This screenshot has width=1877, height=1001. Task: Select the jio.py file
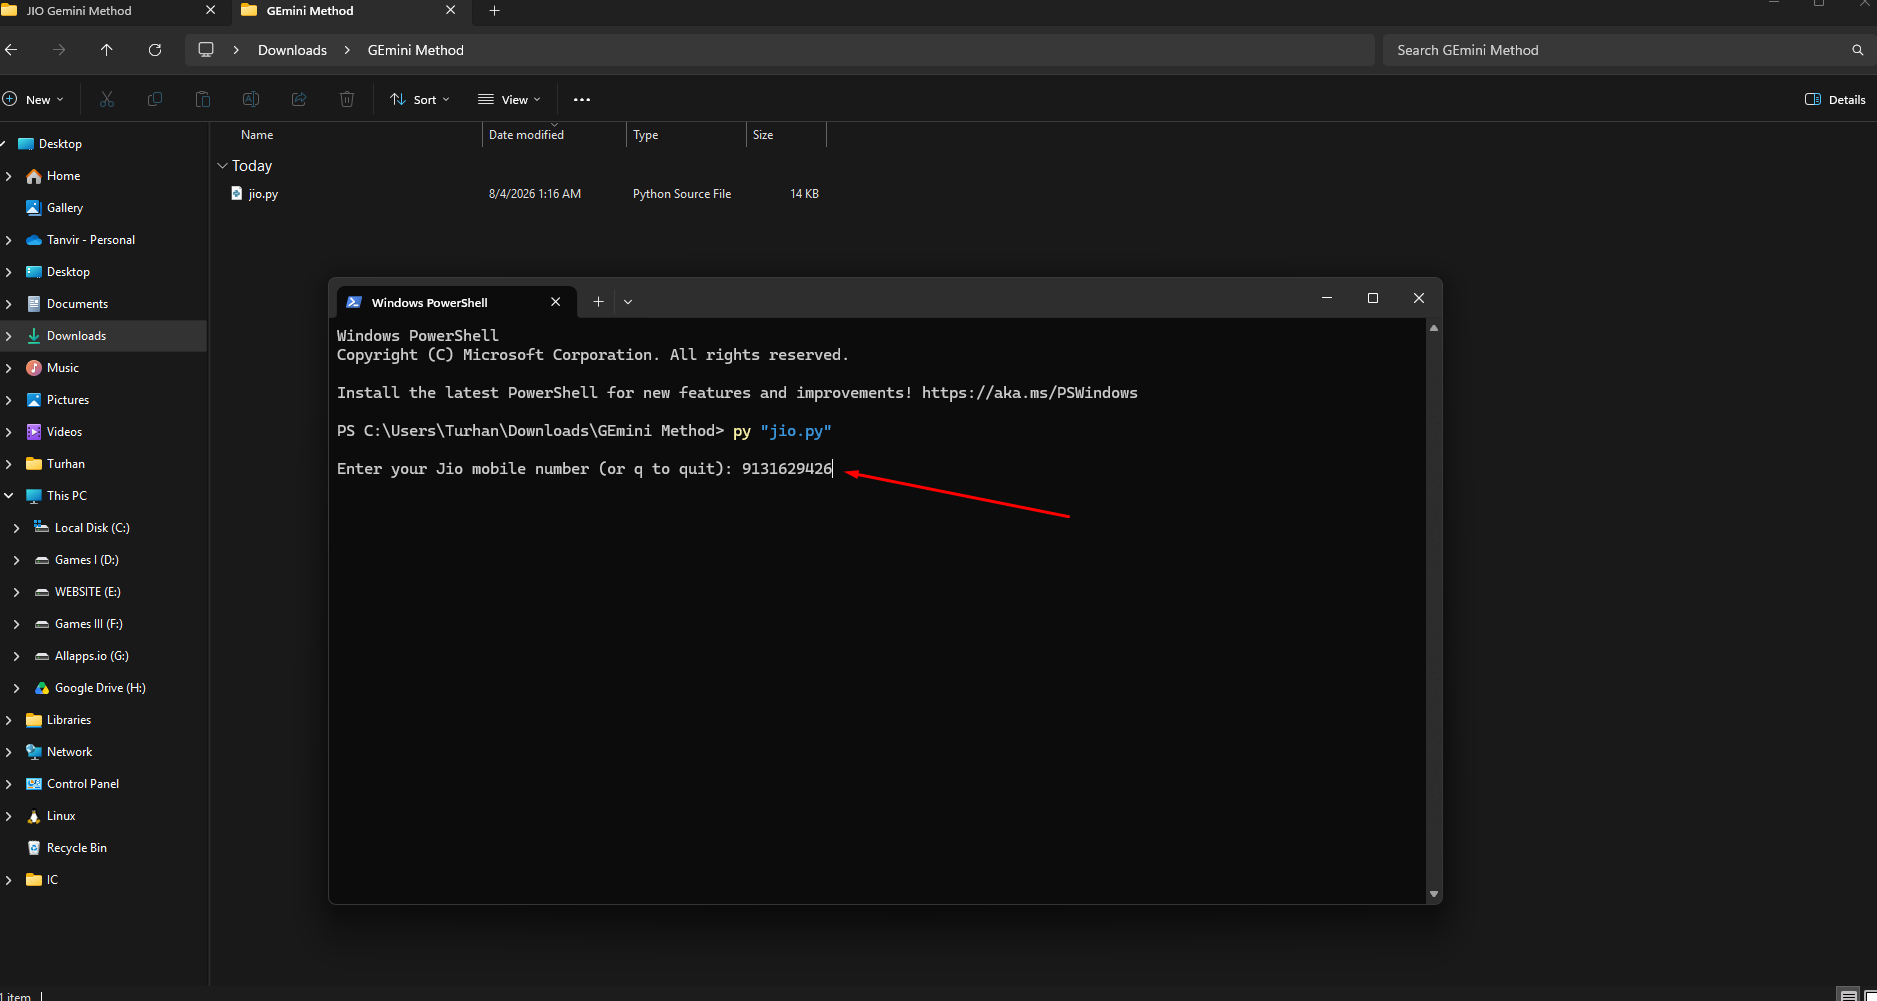coord(263,194)
